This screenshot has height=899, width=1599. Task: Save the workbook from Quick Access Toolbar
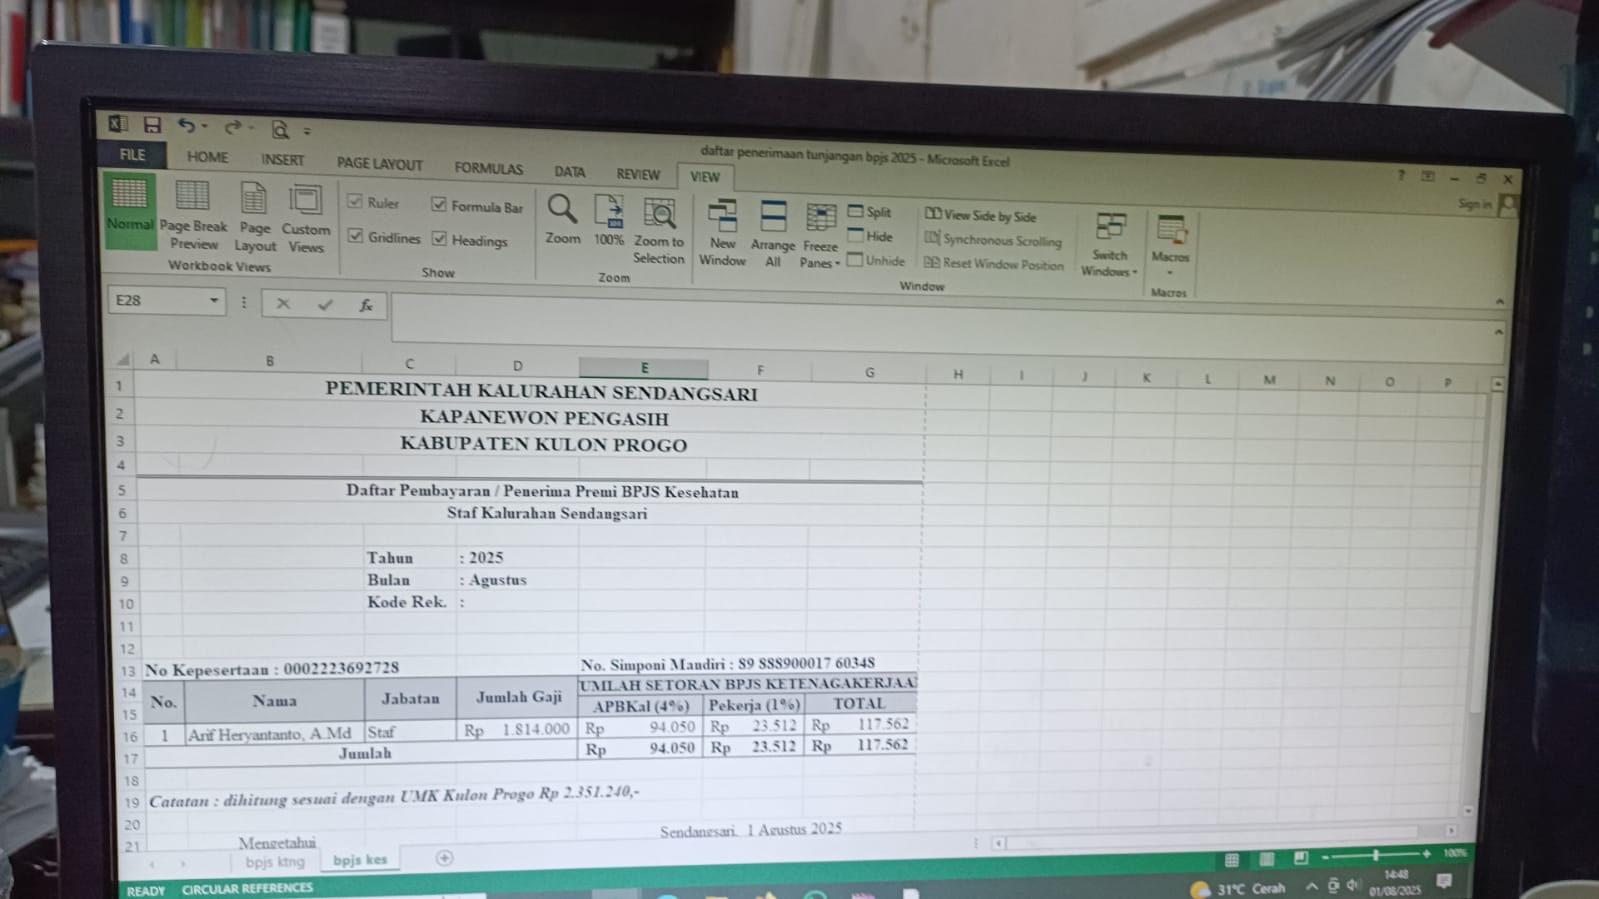pyautogui.click(x=152, y=125)
